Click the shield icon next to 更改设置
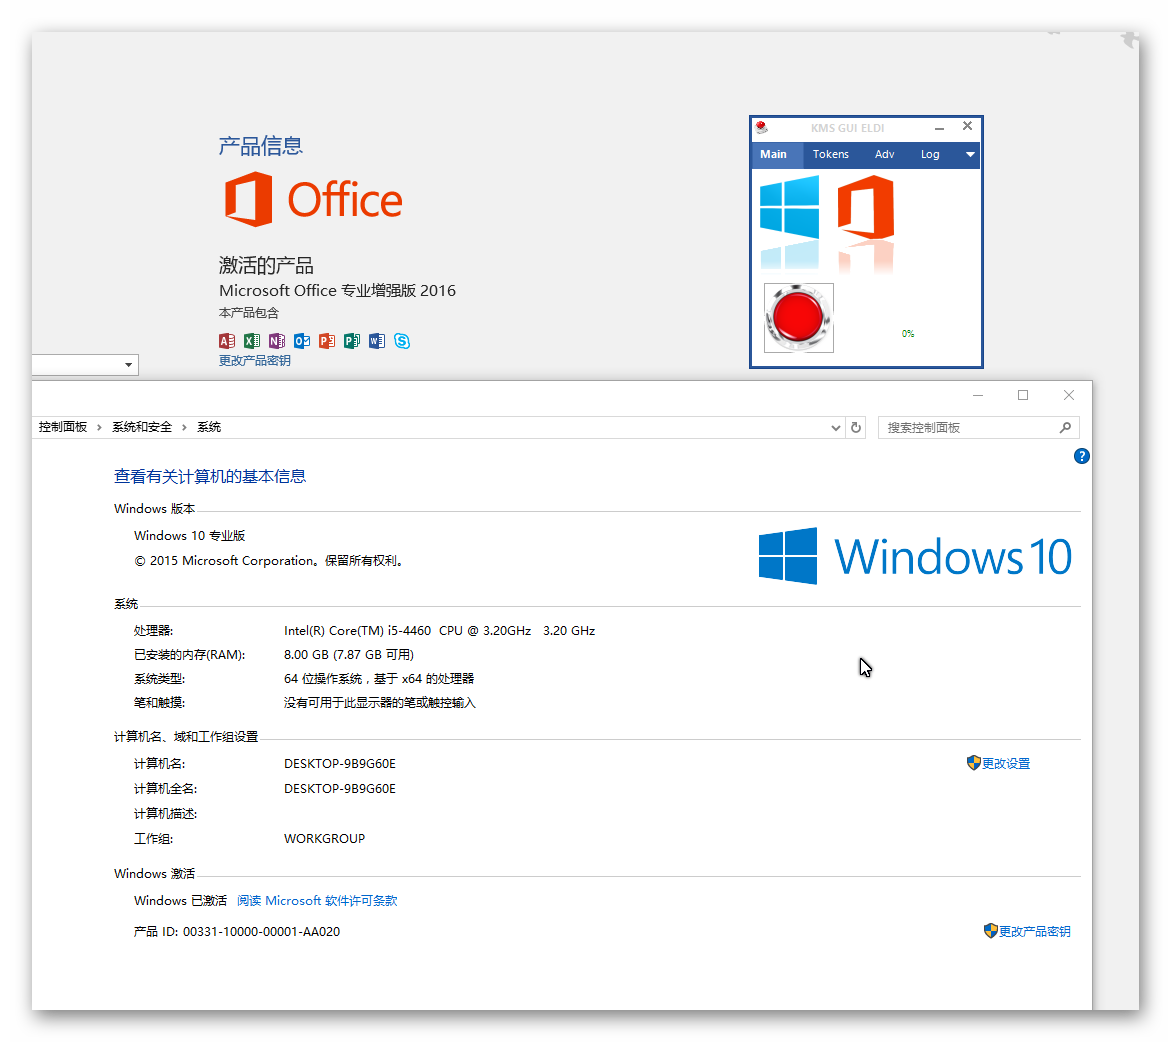The width and height of the screenshot is (1171, 1042). point(973,763)
